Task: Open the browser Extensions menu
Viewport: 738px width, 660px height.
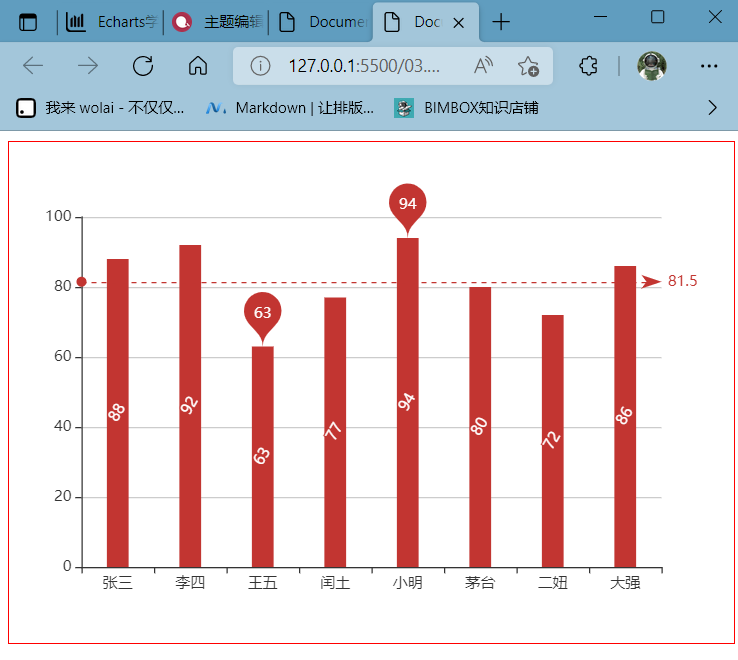Action: (589, 66)
